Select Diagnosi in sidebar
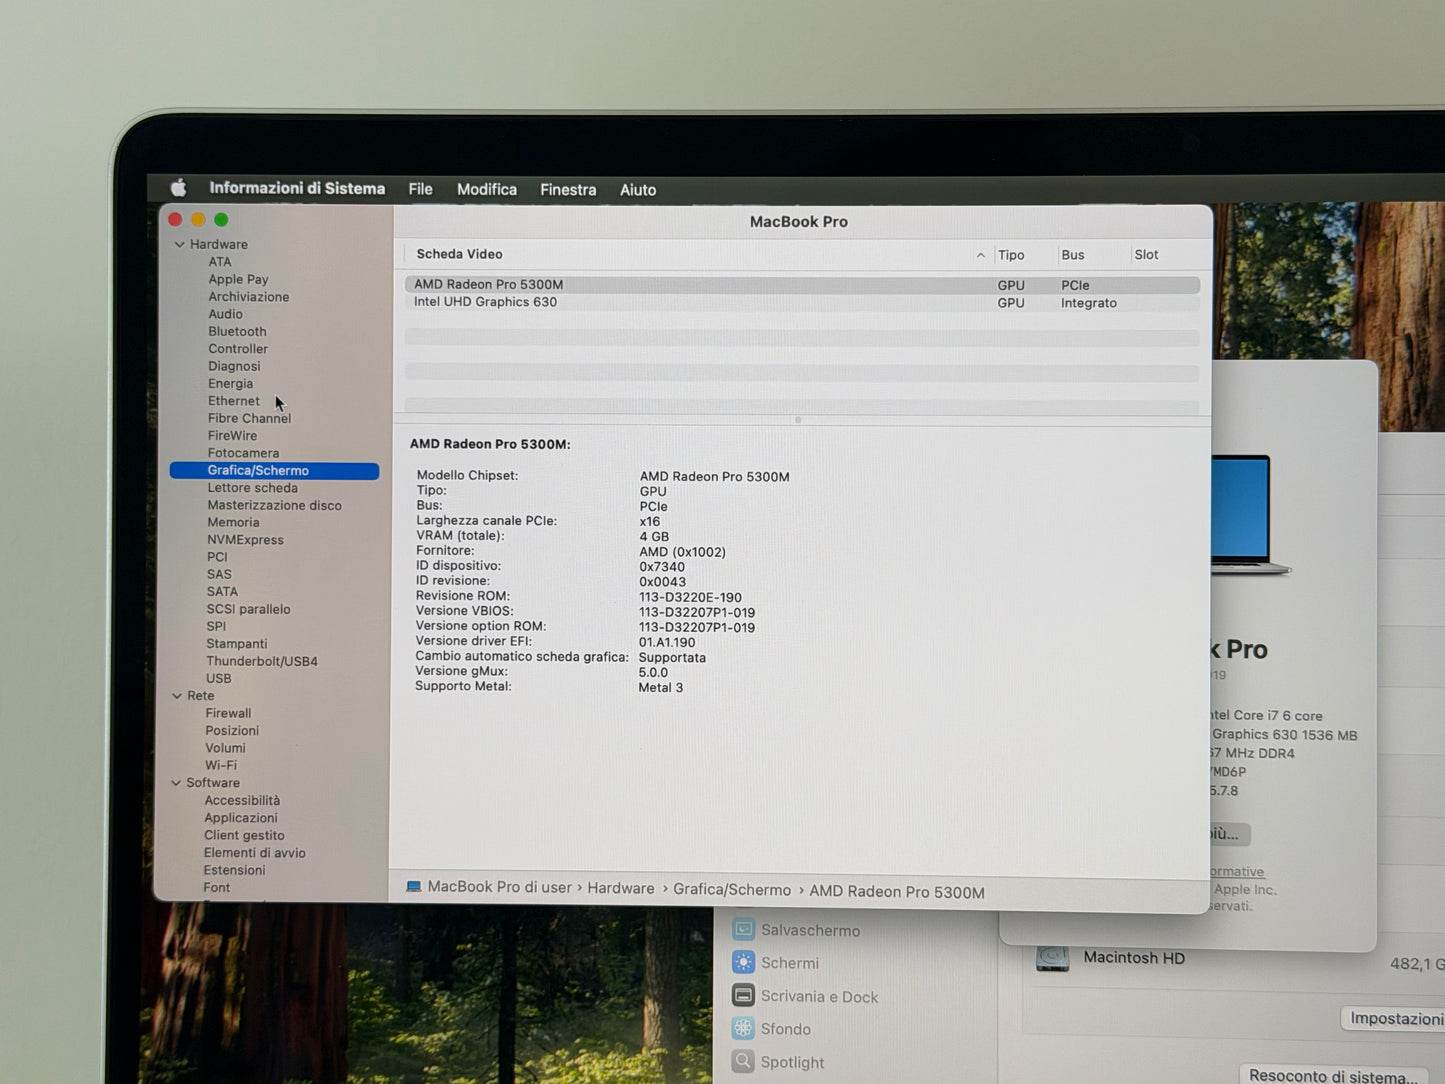1445x1084 pixels. pyautogui.click(x=234, y=366)
